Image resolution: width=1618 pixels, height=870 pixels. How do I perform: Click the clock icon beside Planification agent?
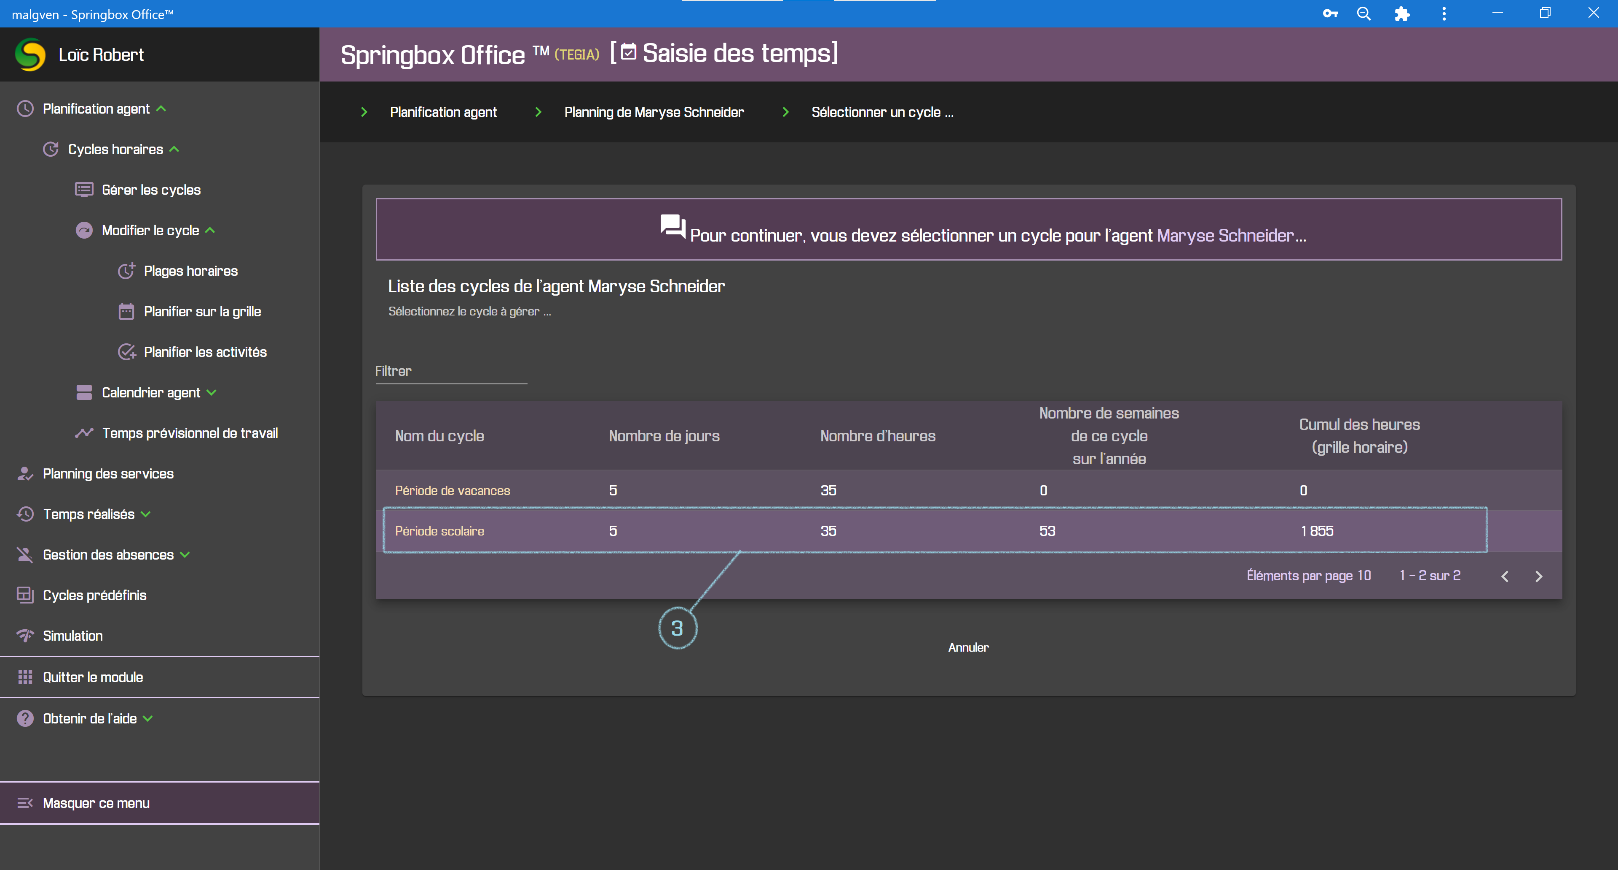pos(25,109)
